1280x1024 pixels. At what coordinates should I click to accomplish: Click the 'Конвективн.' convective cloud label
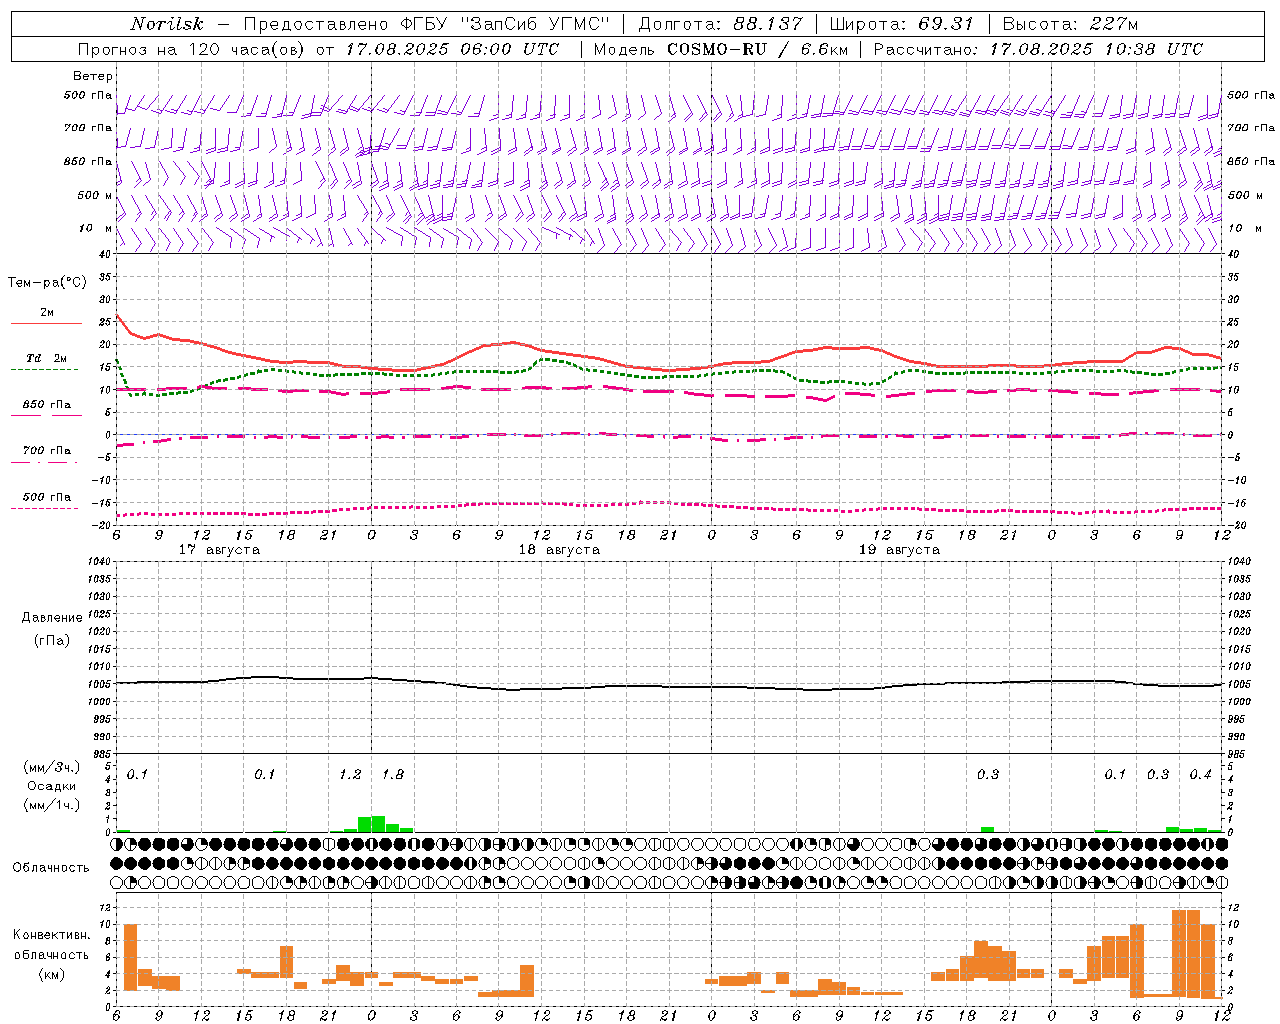tap(52, 935)
